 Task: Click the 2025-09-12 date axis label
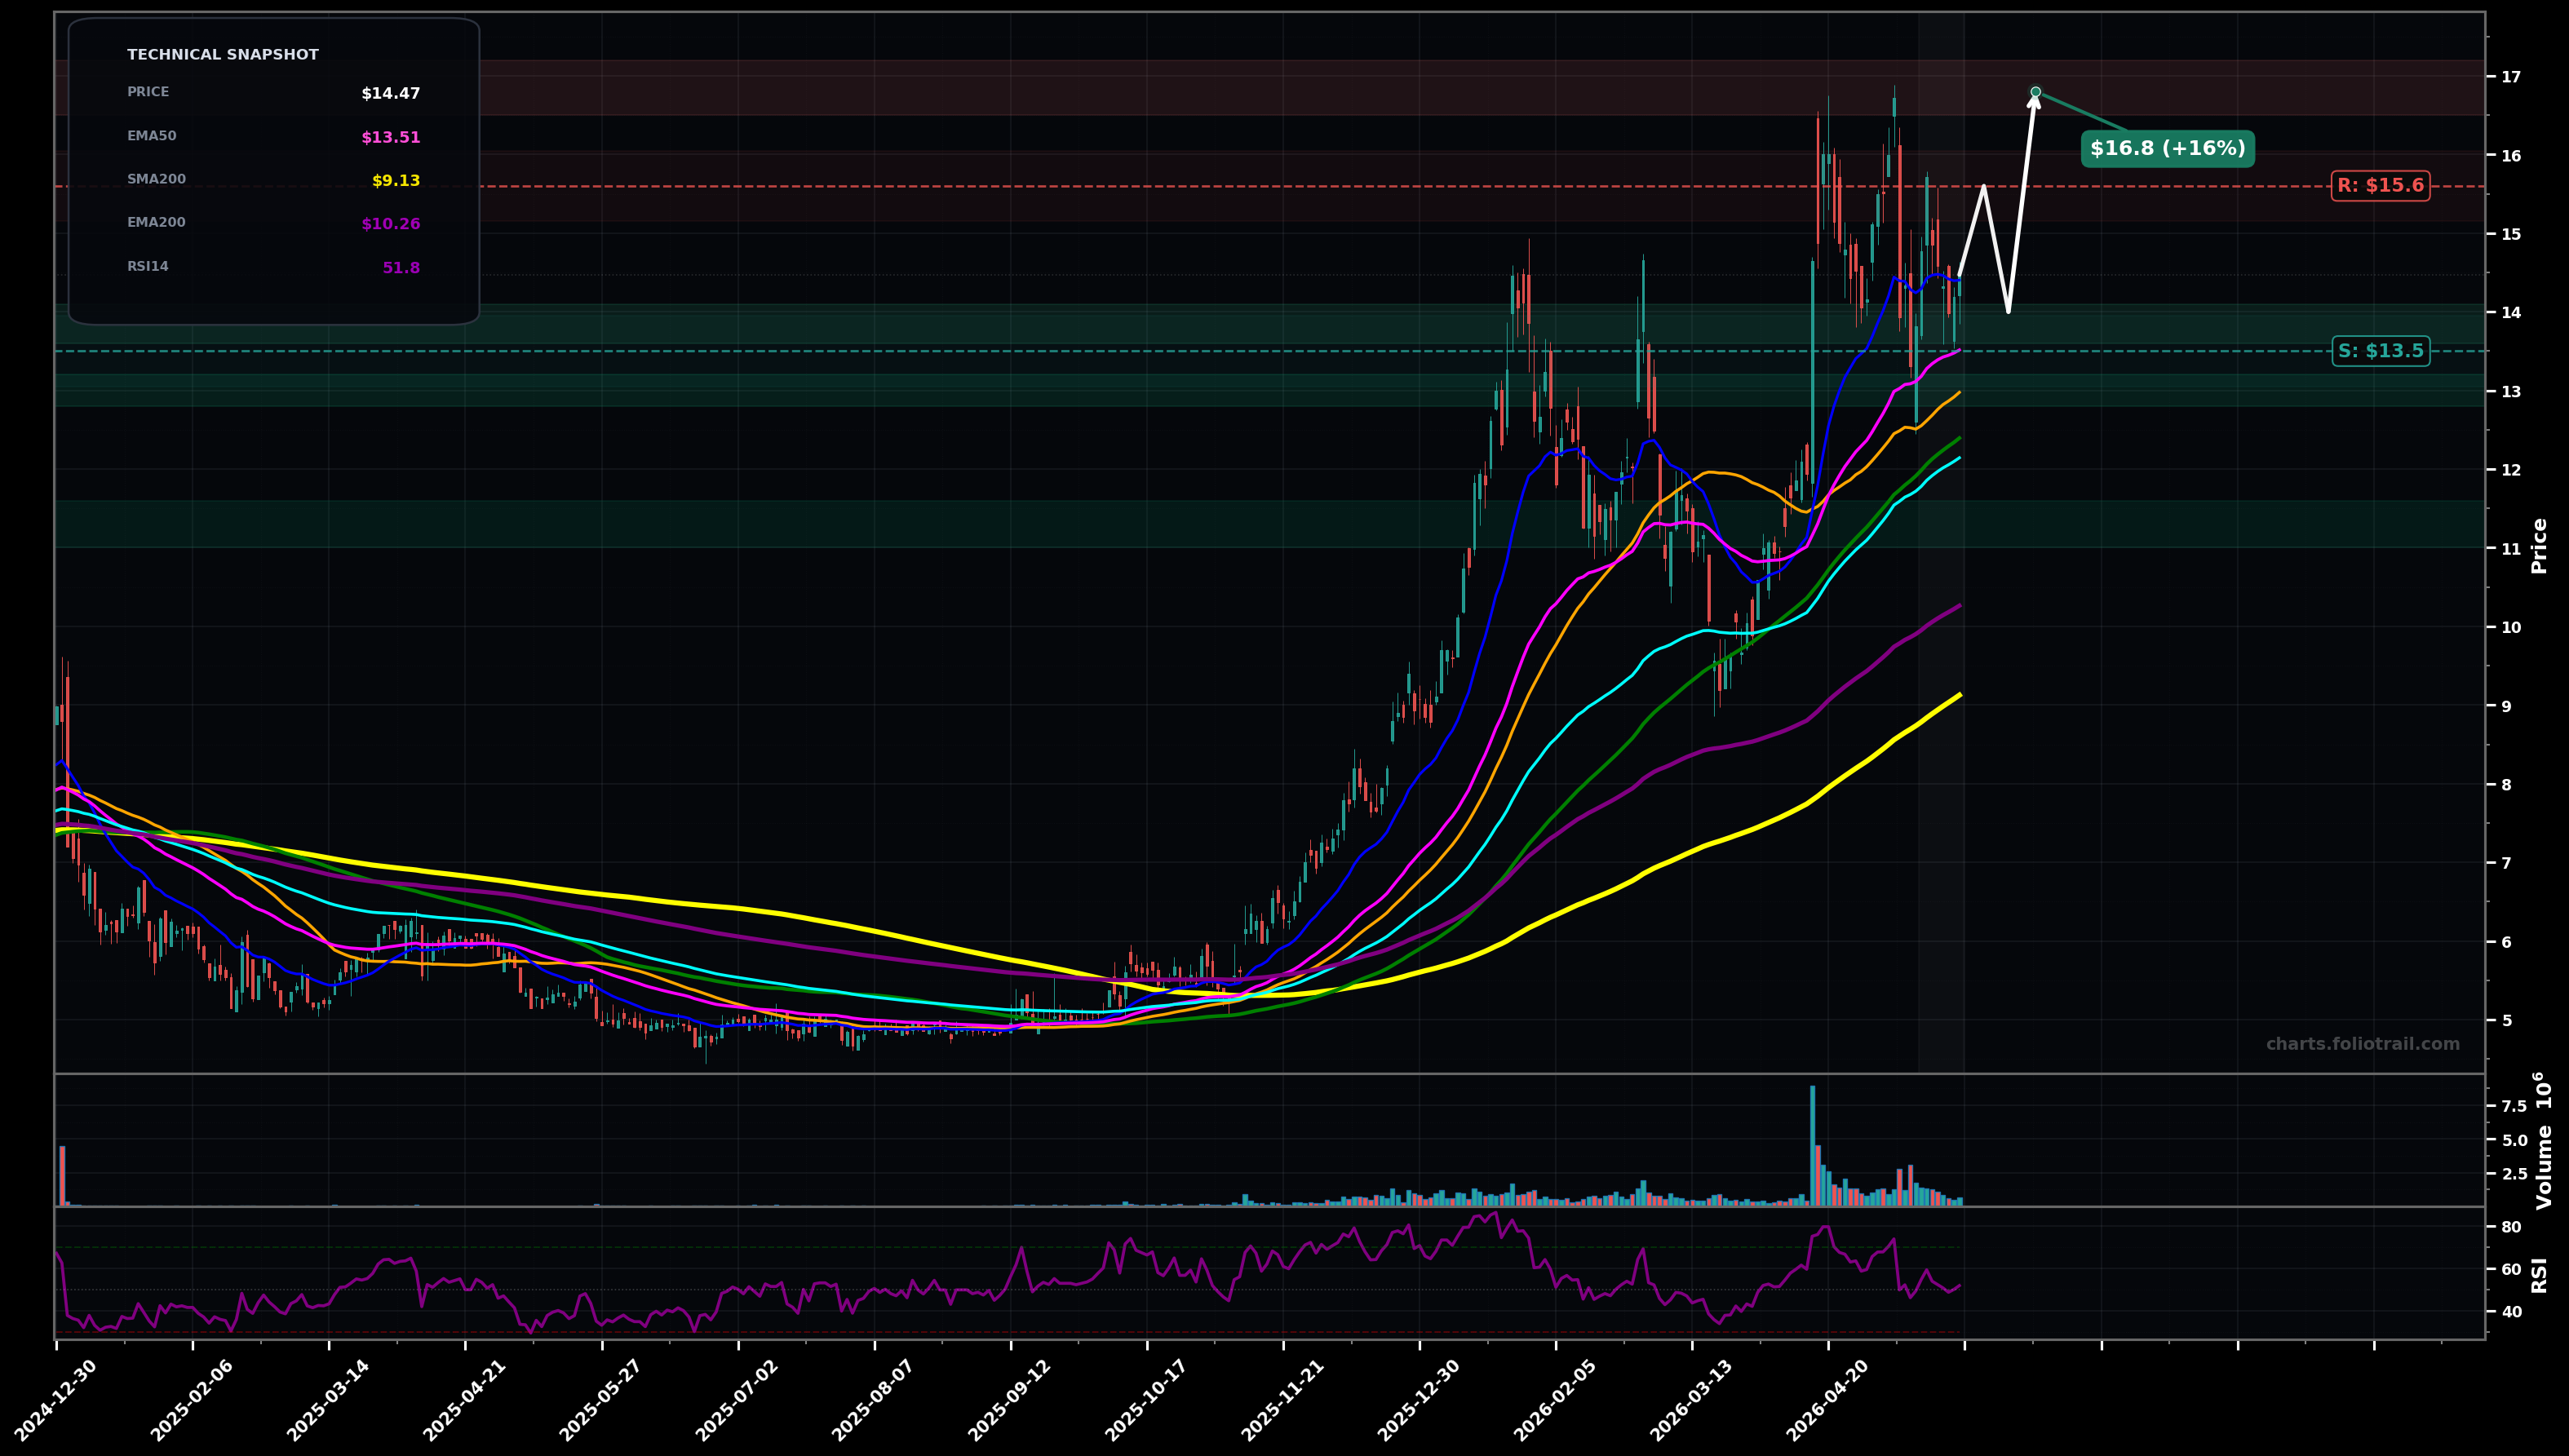[1011, 1400]
